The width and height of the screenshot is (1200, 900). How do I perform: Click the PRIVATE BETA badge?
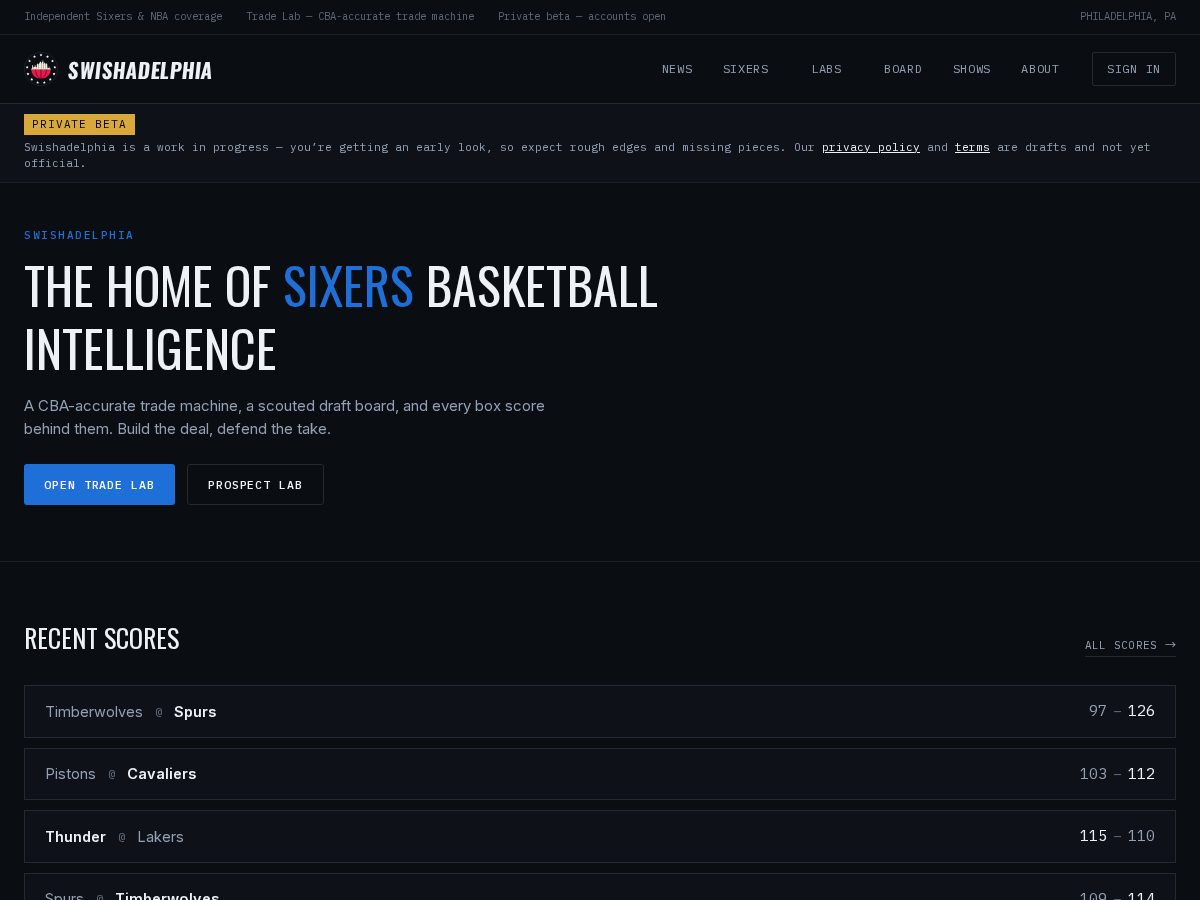79,124
